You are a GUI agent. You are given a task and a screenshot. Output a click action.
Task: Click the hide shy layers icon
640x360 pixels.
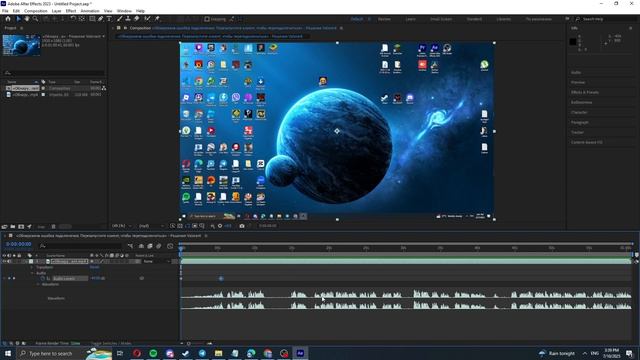(141, 246)
